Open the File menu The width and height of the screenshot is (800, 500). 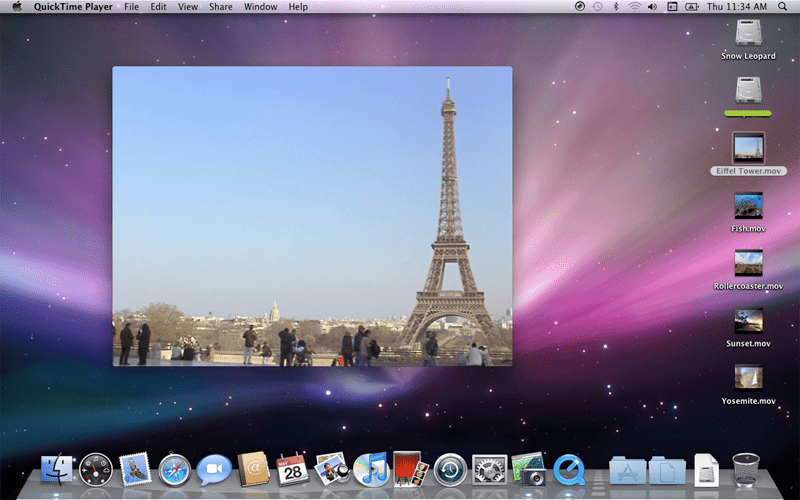click(x=131, y=7)
